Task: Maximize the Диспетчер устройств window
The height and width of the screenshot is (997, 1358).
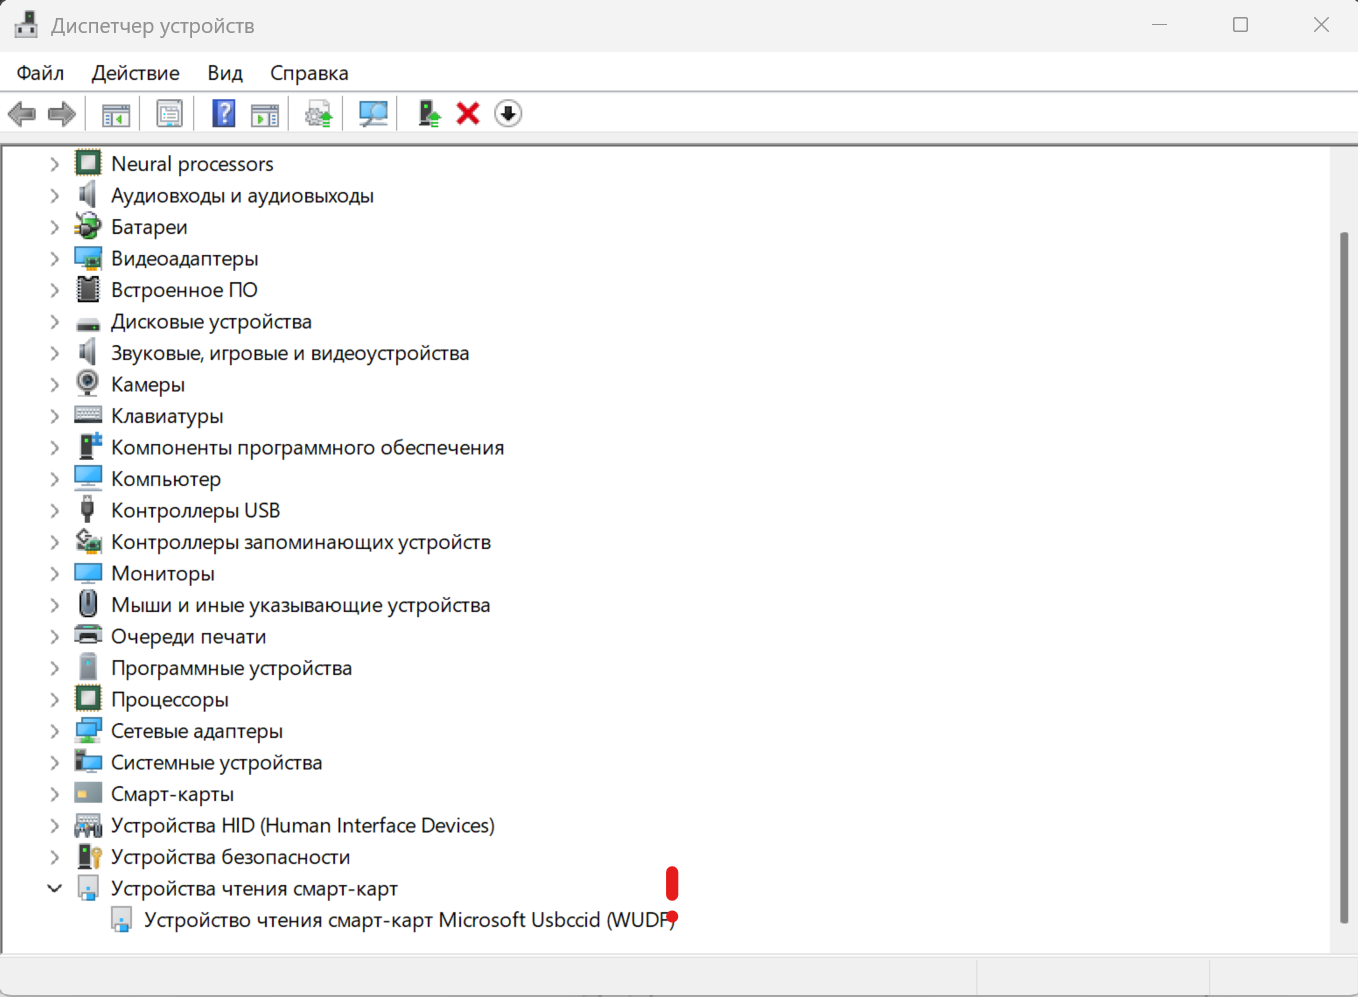Action: click(1241, 25)
